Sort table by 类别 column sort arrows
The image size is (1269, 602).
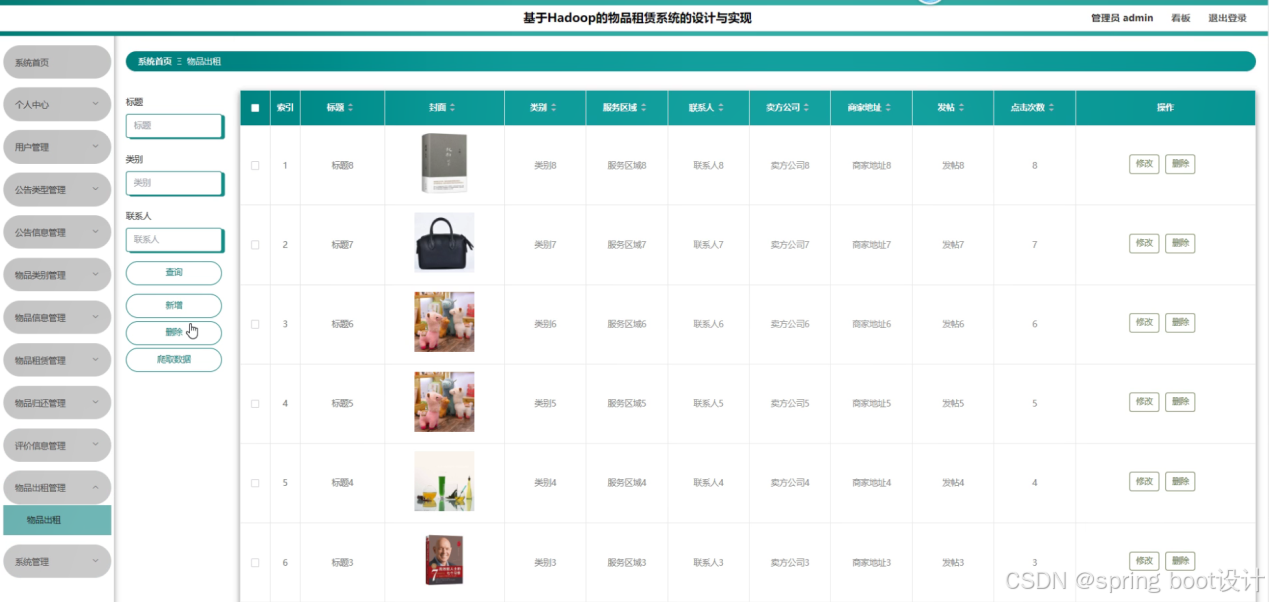point(553,108)
